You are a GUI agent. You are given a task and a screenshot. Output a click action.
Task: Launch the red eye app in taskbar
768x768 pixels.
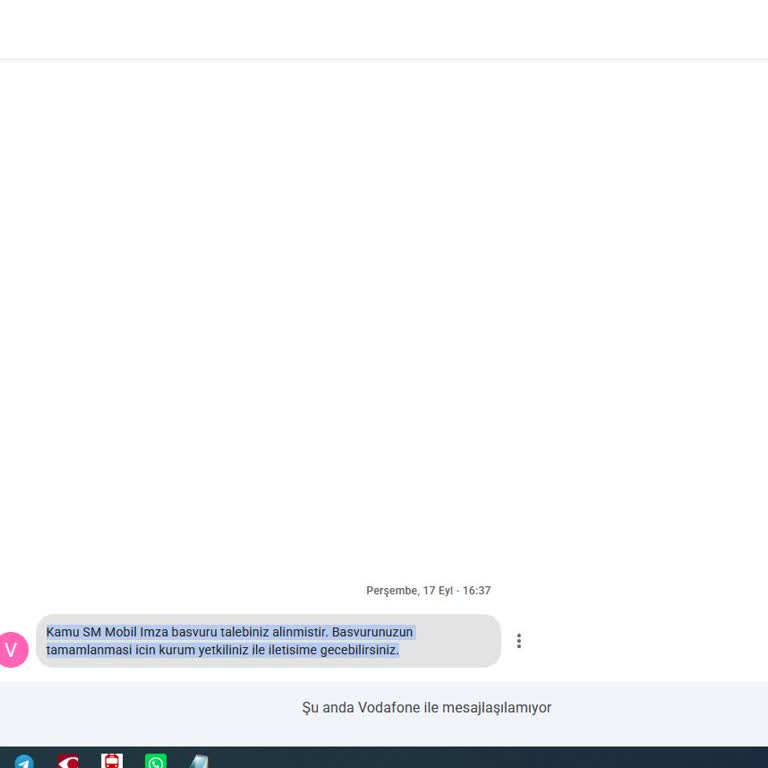pos(68,762)
